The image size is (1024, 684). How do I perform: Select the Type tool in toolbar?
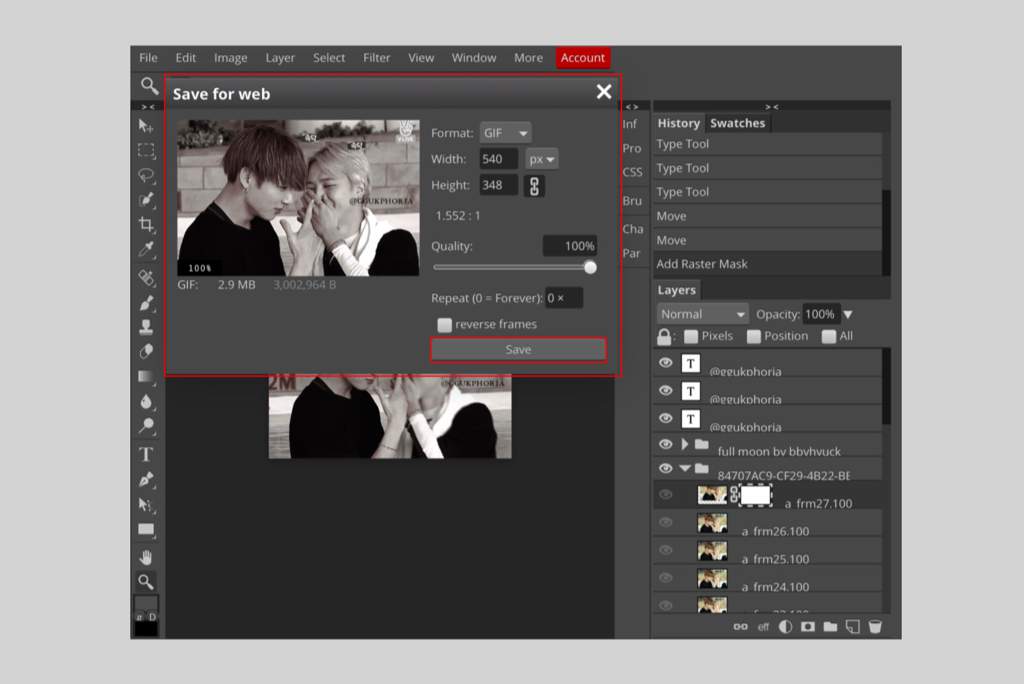tap(146, 454)
